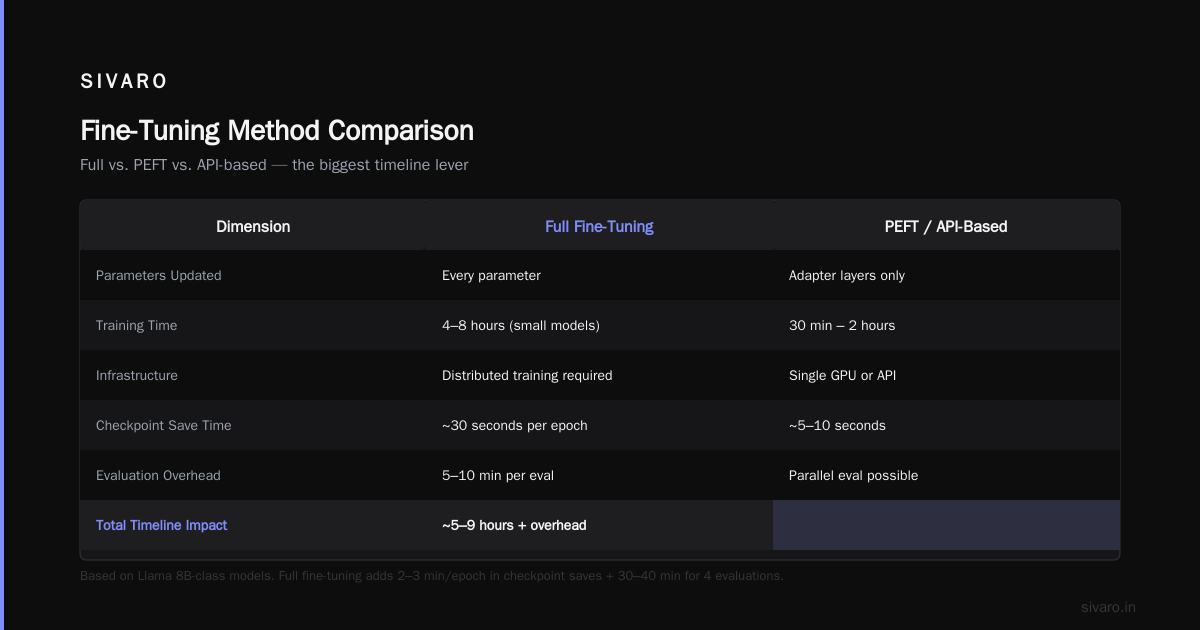The height and width of the screenshot is (630, 1200).
Task: Click the SIVARO logo text
Action: tap(124, 82)
